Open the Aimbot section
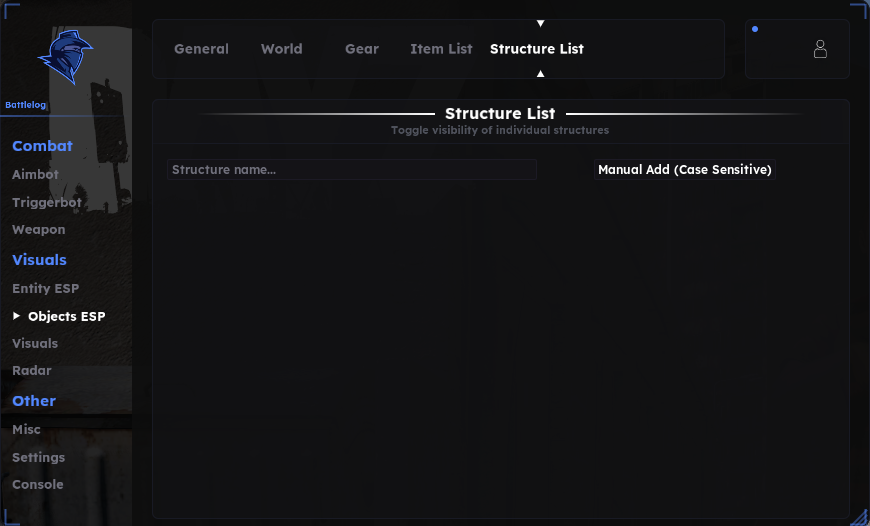Screen dimensions: 870x526 [x=36, y=174]
